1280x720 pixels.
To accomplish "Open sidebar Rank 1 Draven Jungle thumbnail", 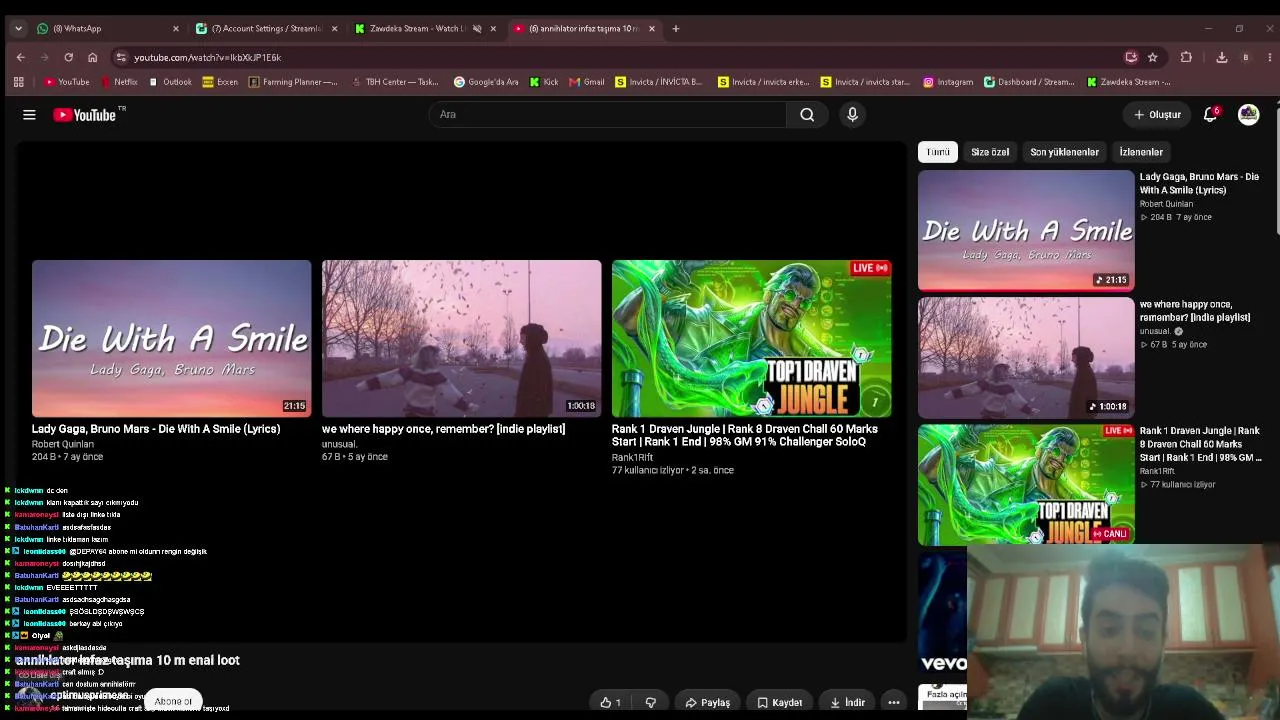I will [x=1026, y=484].
